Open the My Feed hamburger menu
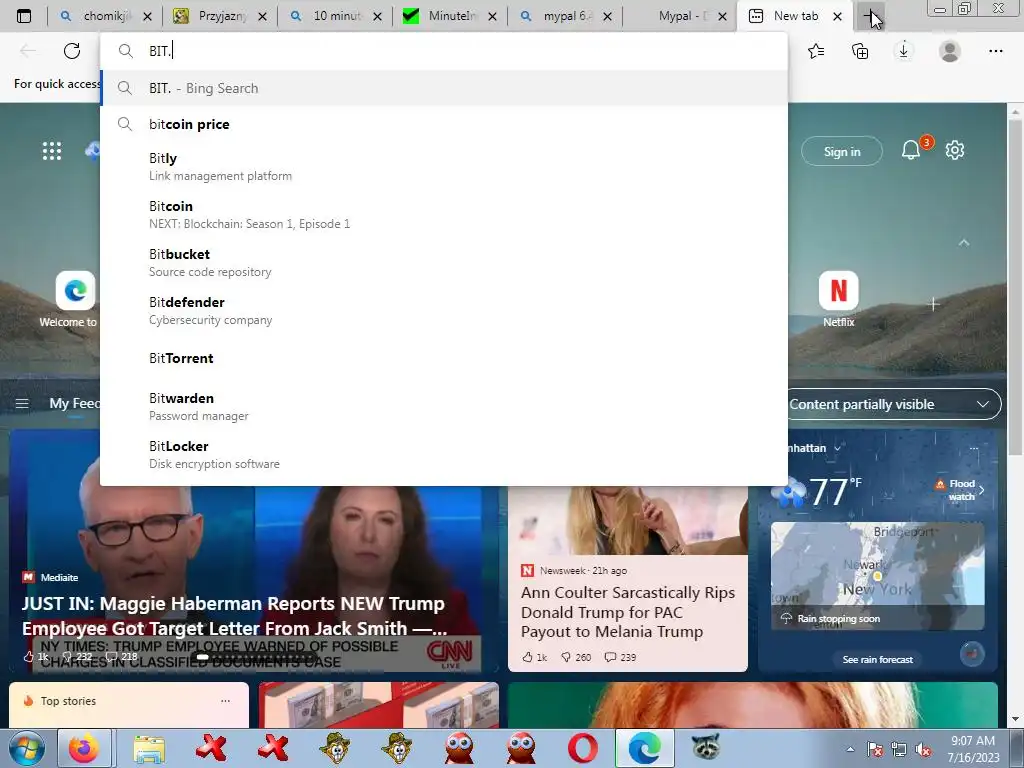The width and height of the screenshot is (1024, 768). point(22,404)
